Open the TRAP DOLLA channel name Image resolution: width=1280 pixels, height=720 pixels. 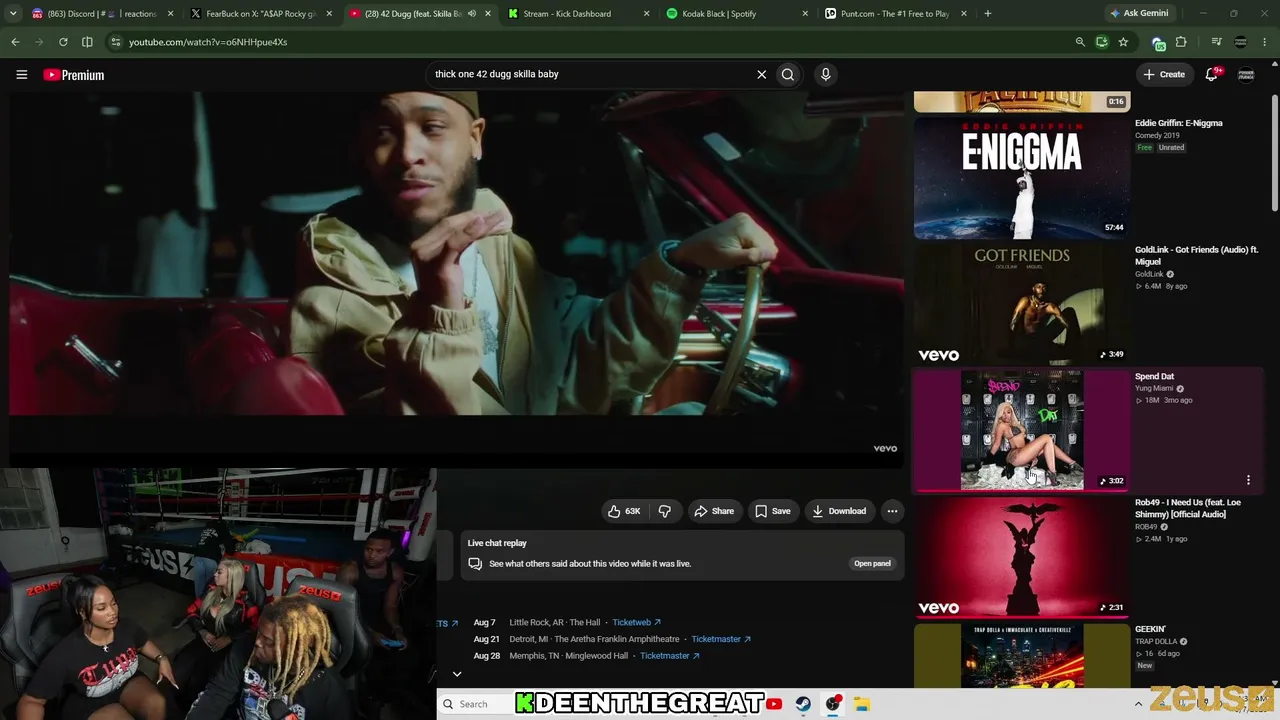pos(1156,642)
